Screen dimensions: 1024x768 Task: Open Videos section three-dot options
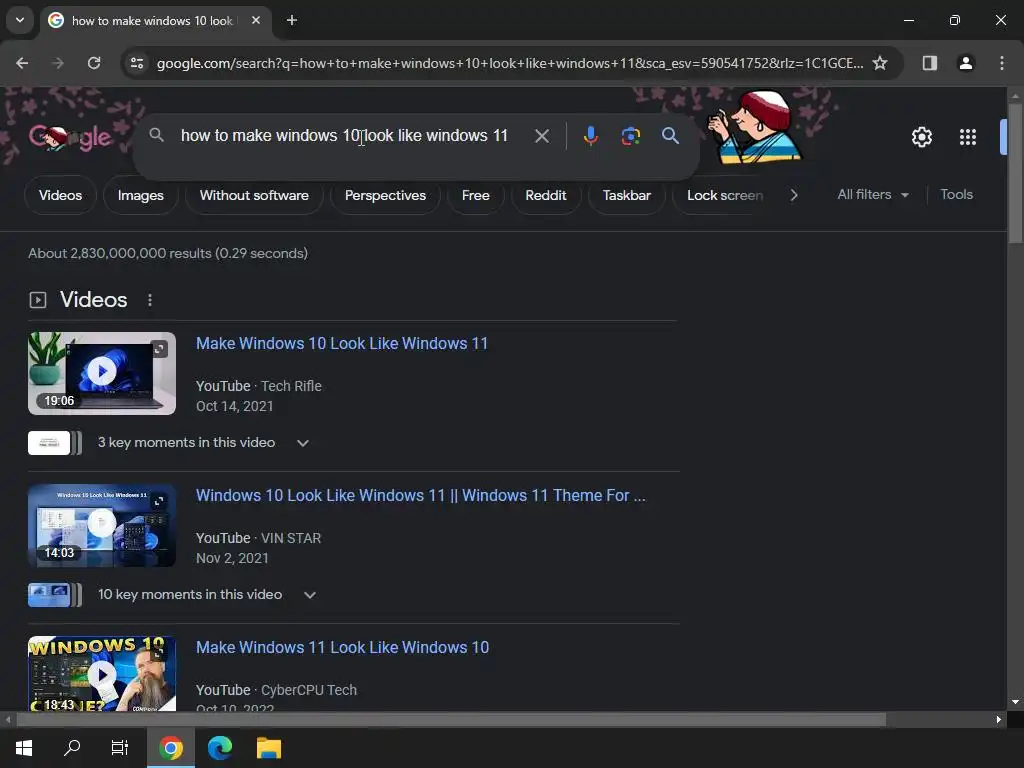150,300
